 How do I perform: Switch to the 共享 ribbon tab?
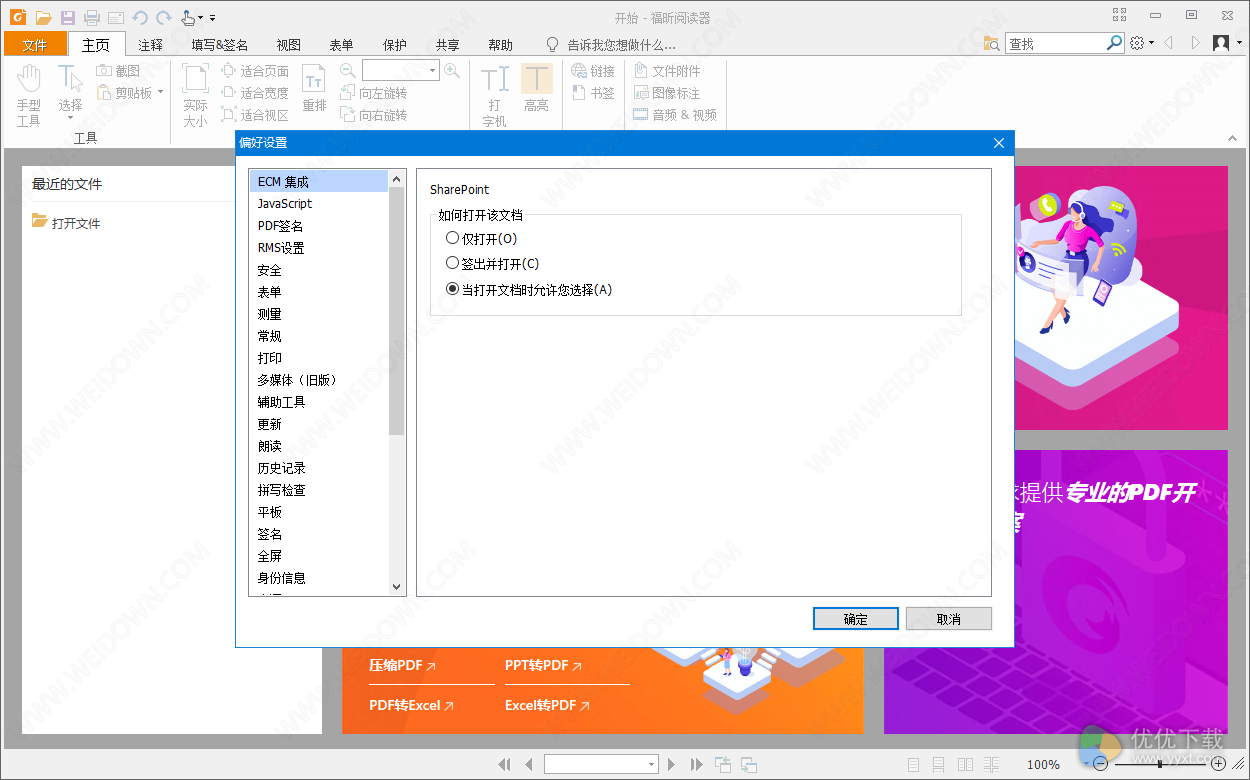click(448, 44)
